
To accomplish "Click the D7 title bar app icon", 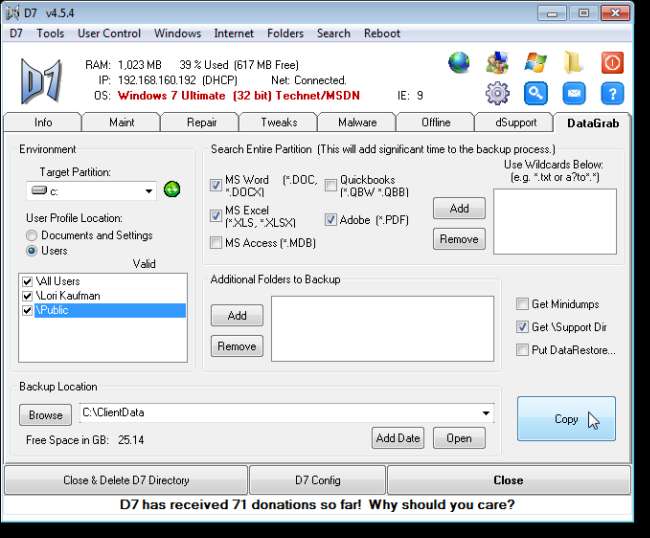I will [13, 13].
